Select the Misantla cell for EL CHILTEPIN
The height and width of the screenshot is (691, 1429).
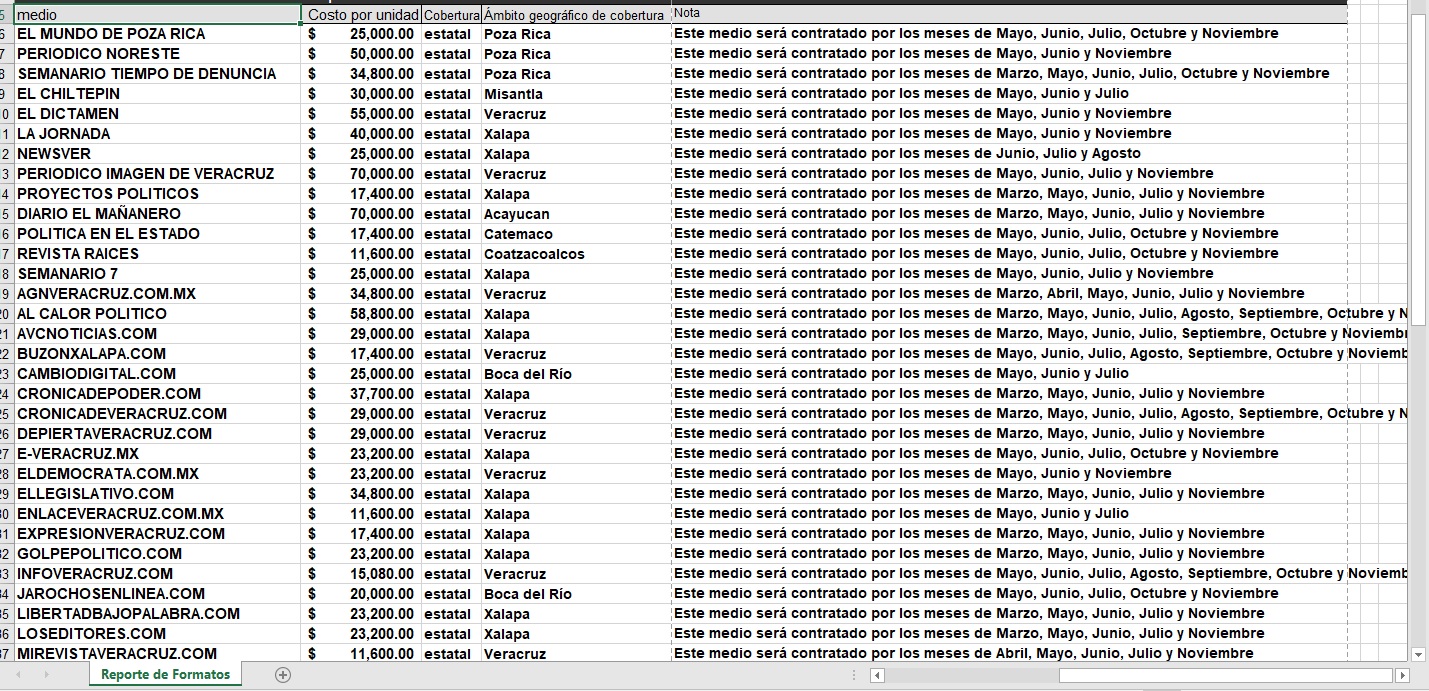575,94
